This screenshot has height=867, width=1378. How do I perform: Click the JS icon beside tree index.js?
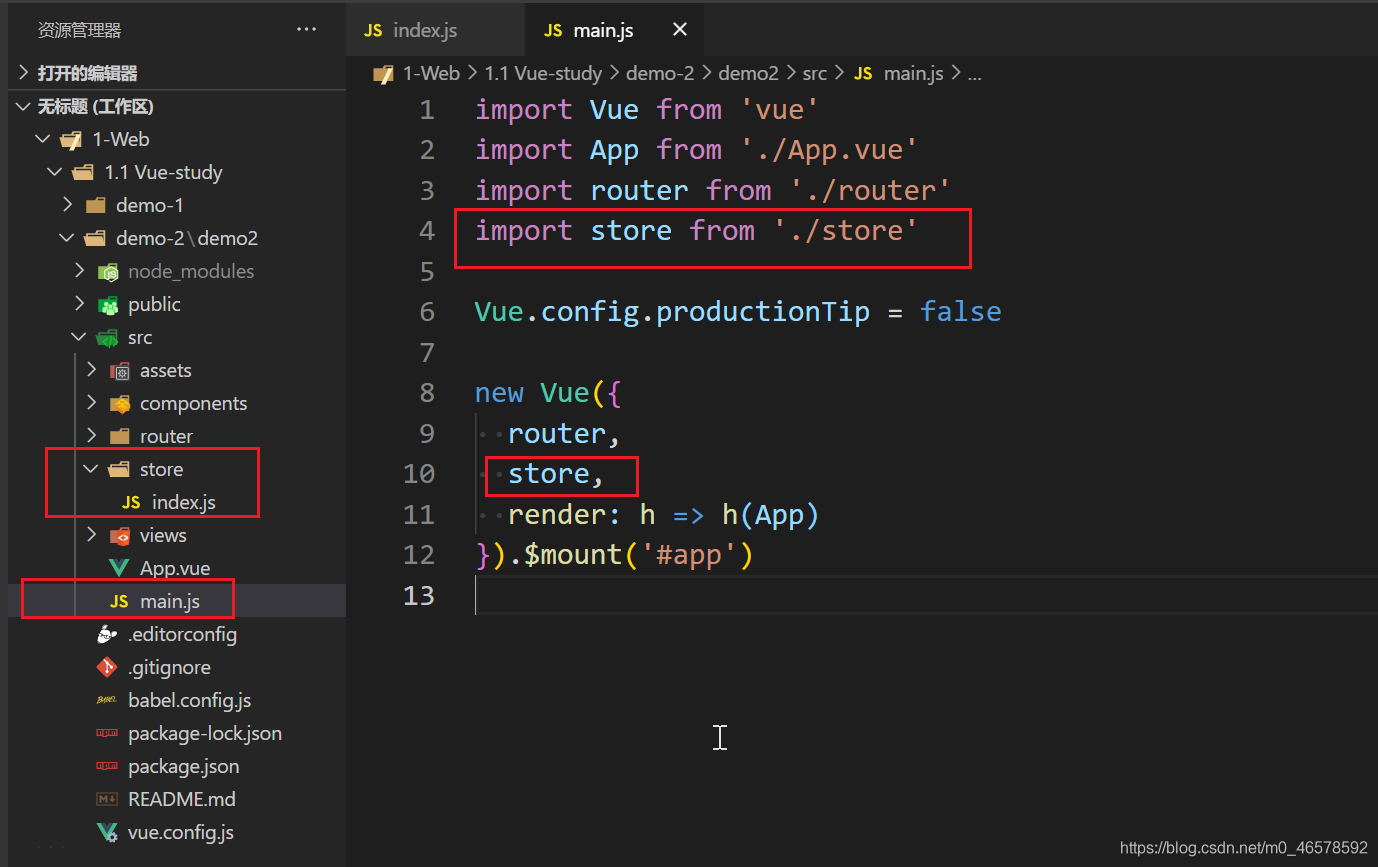coord(131,502)
